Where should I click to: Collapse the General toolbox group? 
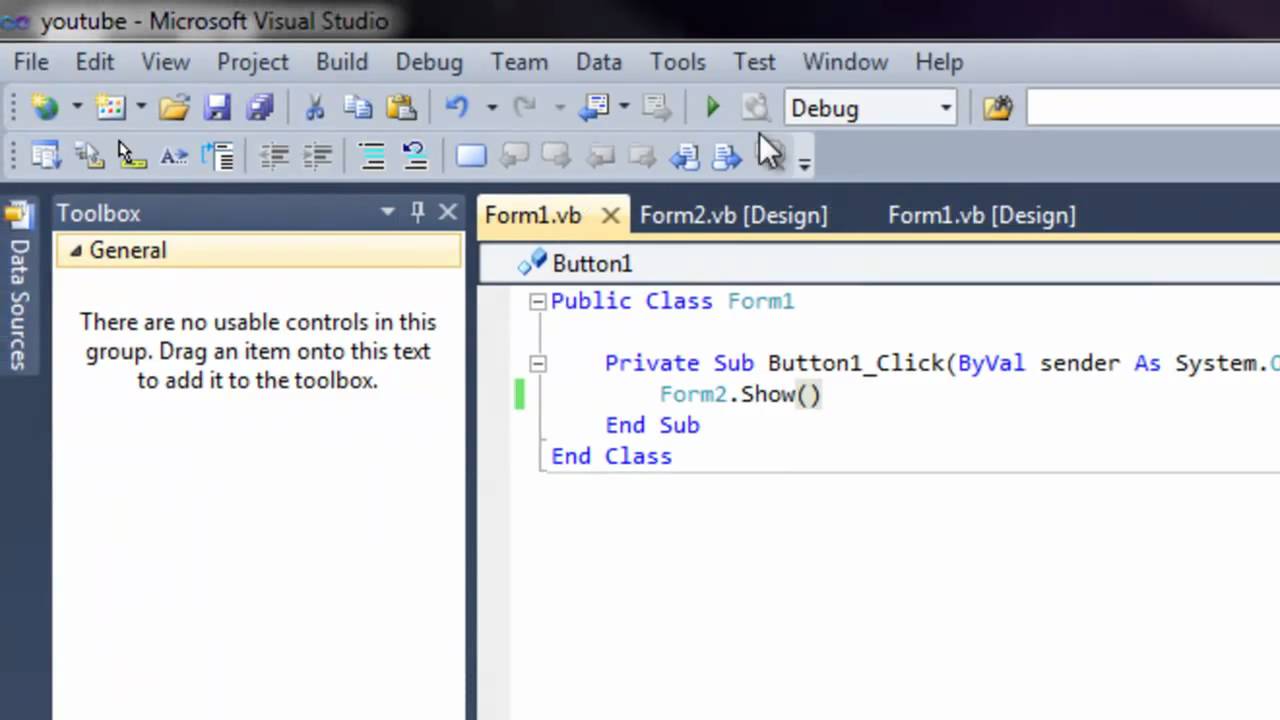tap(76, 251)
